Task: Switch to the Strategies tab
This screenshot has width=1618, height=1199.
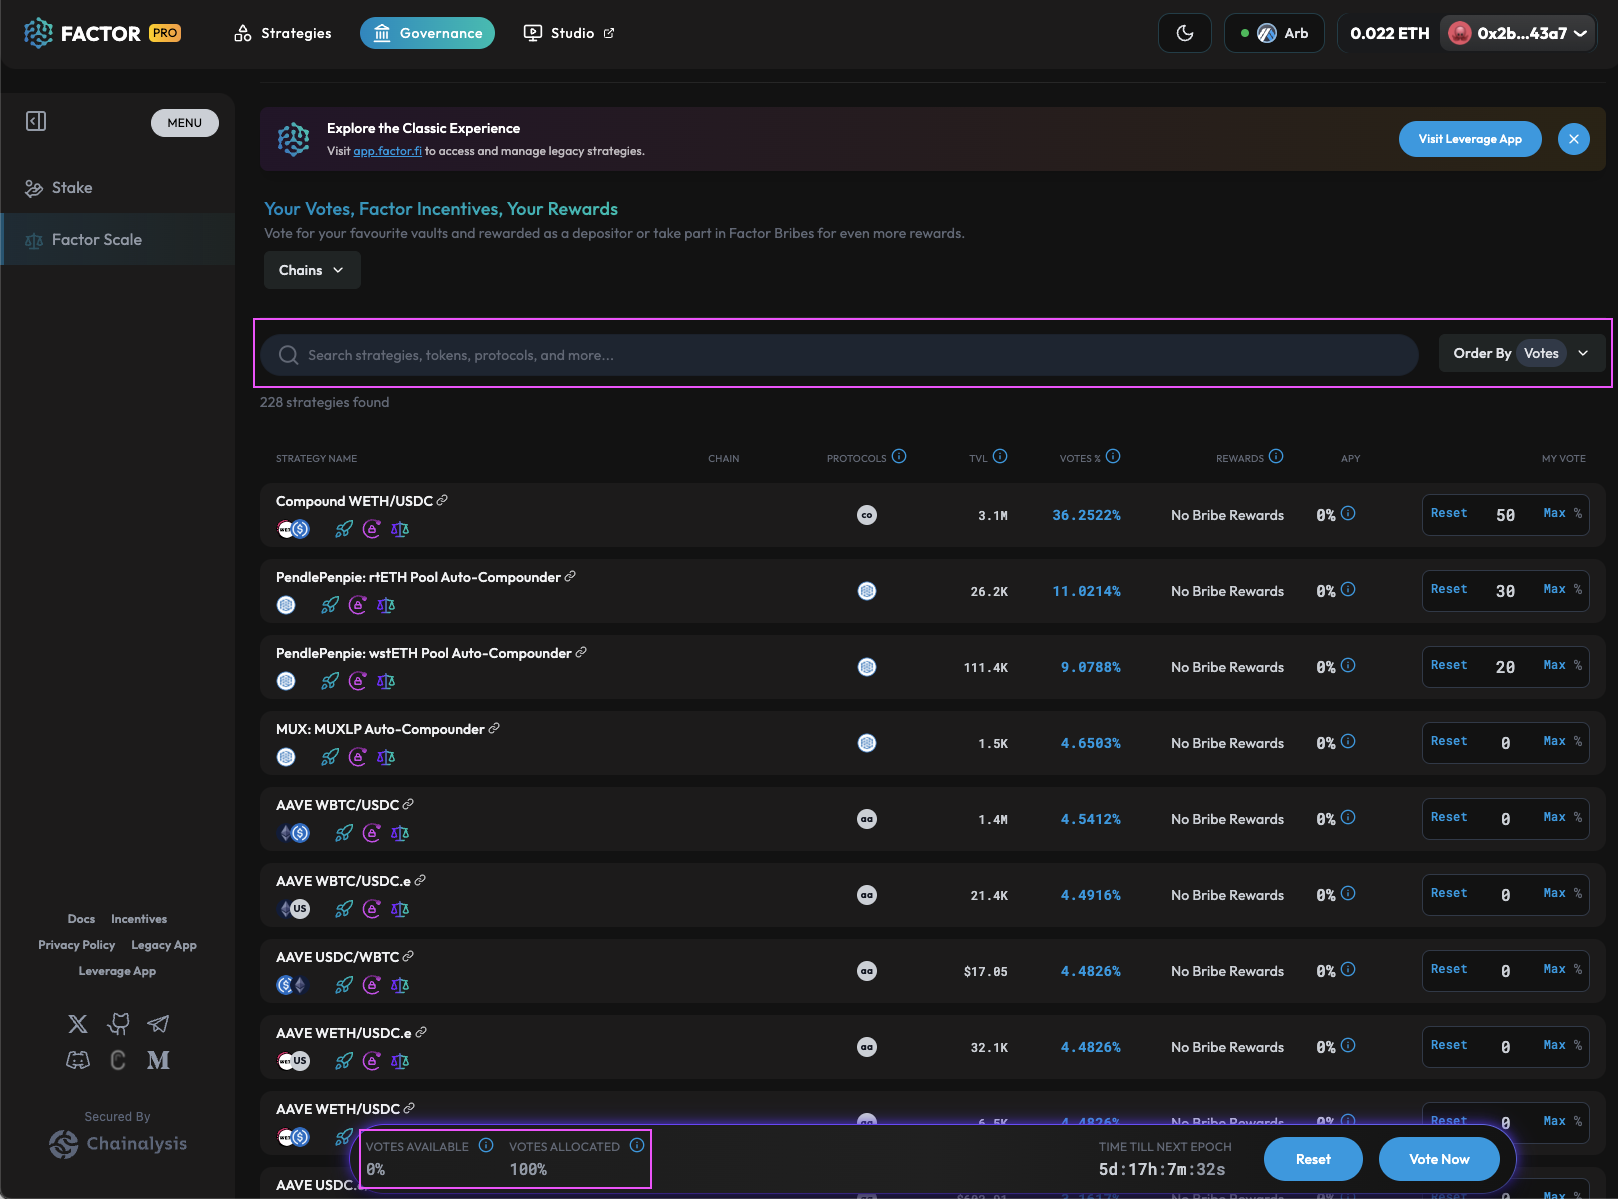Action: (283, 33)
